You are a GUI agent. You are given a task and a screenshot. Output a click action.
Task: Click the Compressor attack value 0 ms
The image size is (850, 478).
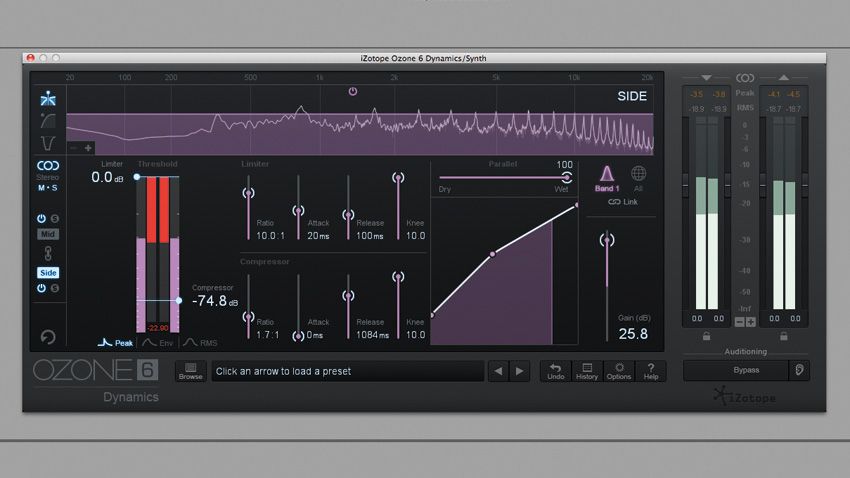click(x=314, y=335)
